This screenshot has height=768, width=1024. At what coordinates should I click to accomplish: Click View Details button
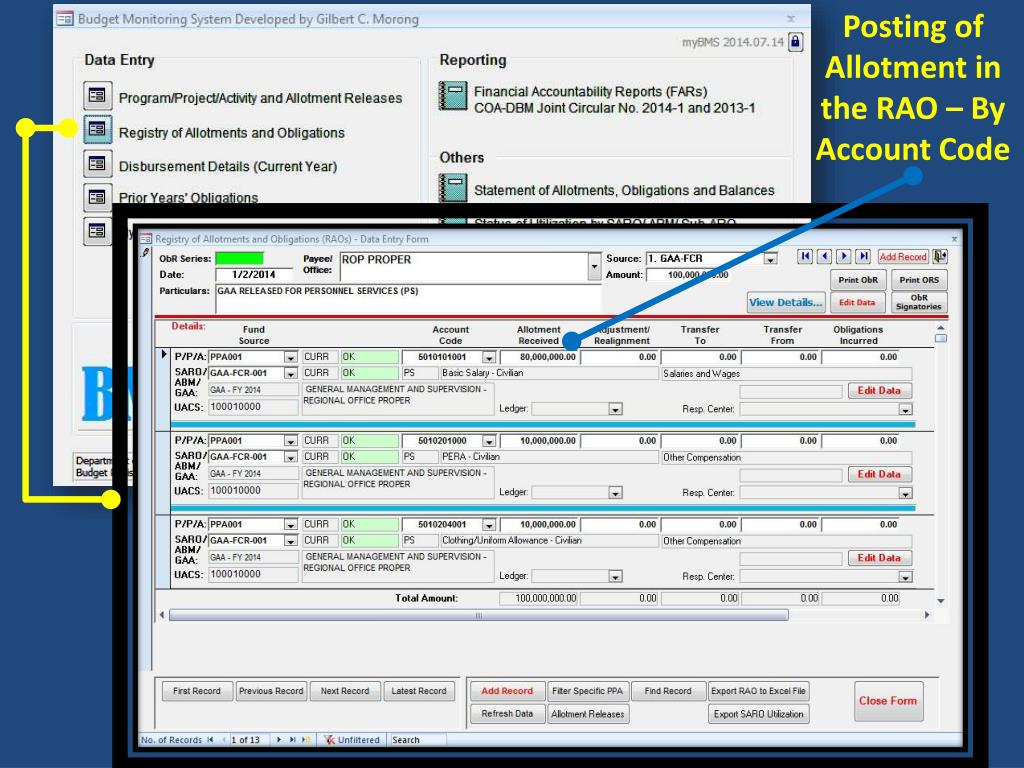[x=786, y=302]
